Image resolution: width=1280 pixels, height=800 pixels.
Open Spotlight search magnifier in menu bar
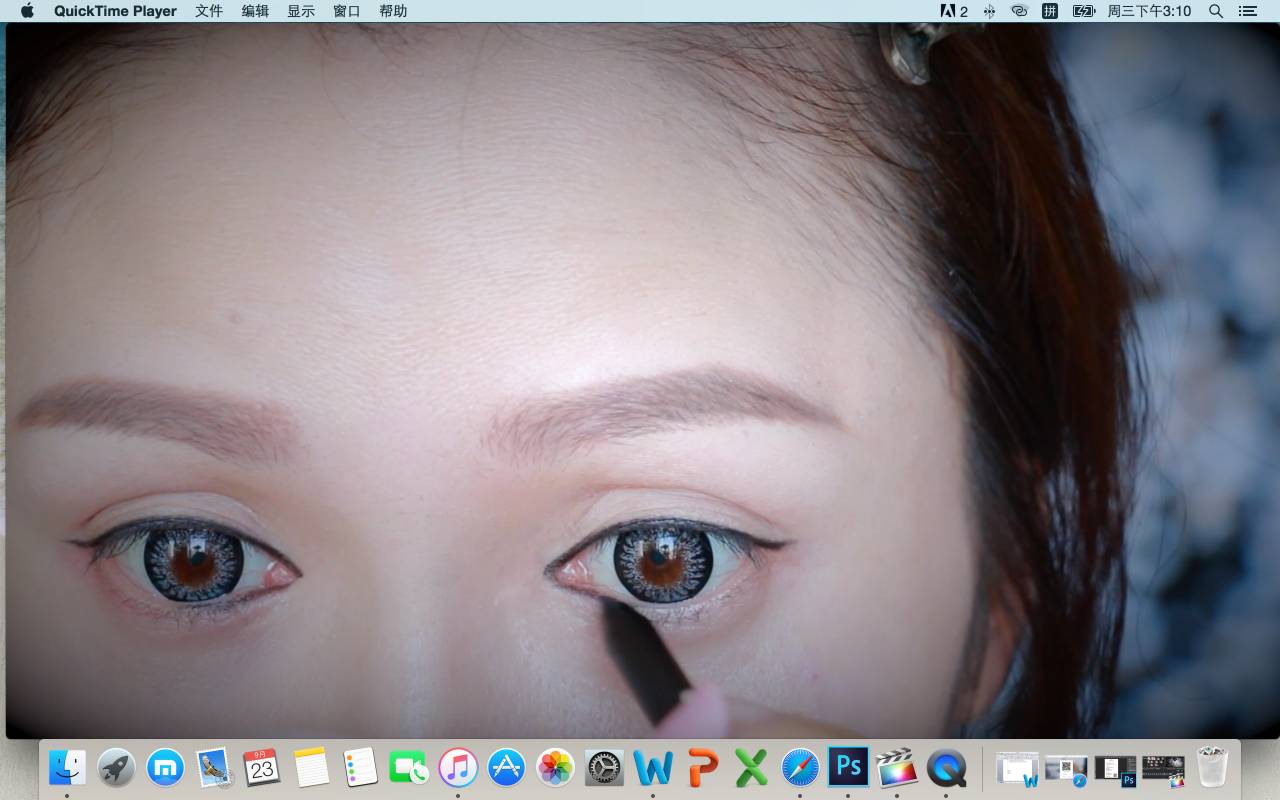pos(1216,11)
